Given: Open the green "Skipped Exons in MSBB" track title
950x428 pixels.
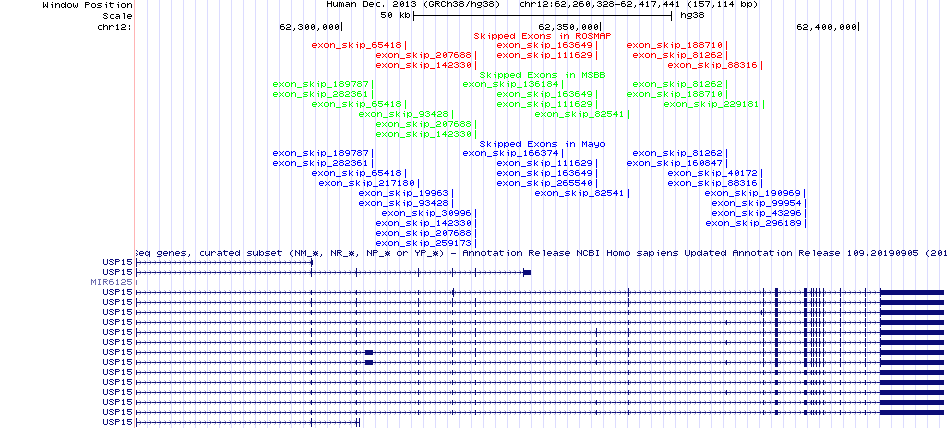Looking at the screenshot, I should pyautogui.click(x=542, y=74).
